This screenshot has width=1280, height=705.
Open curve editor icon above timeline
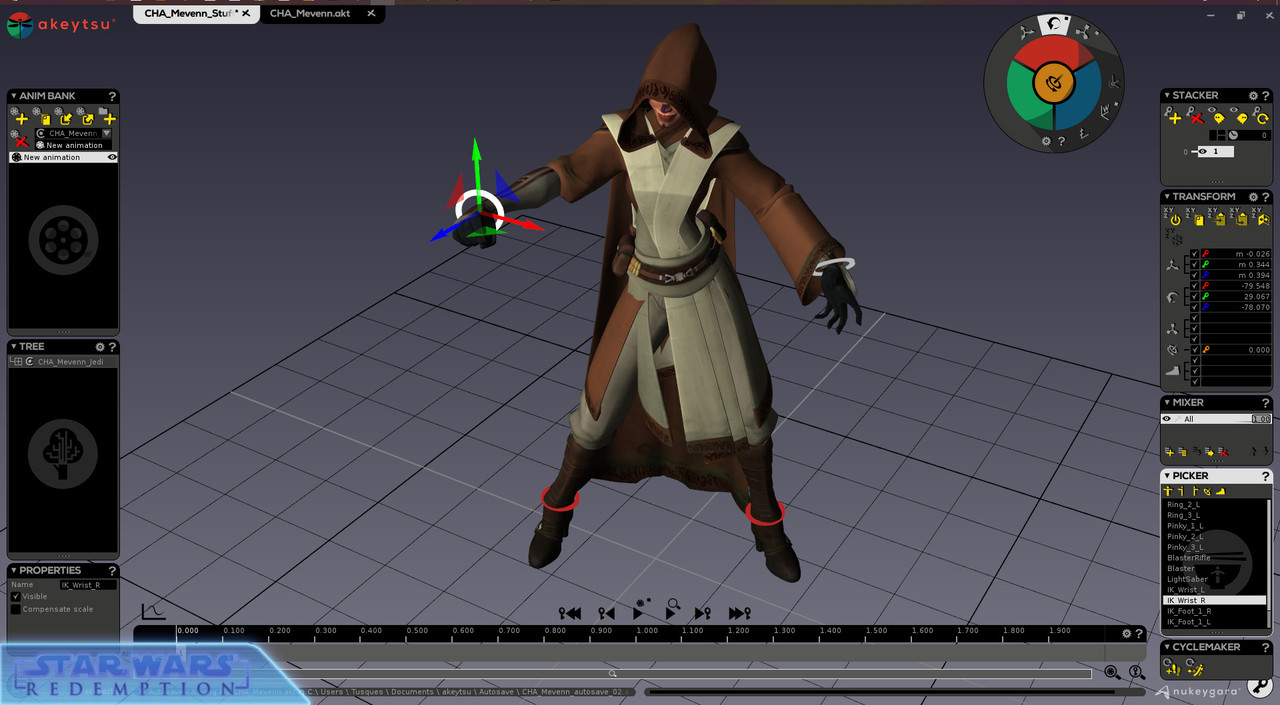coord(153,611)
